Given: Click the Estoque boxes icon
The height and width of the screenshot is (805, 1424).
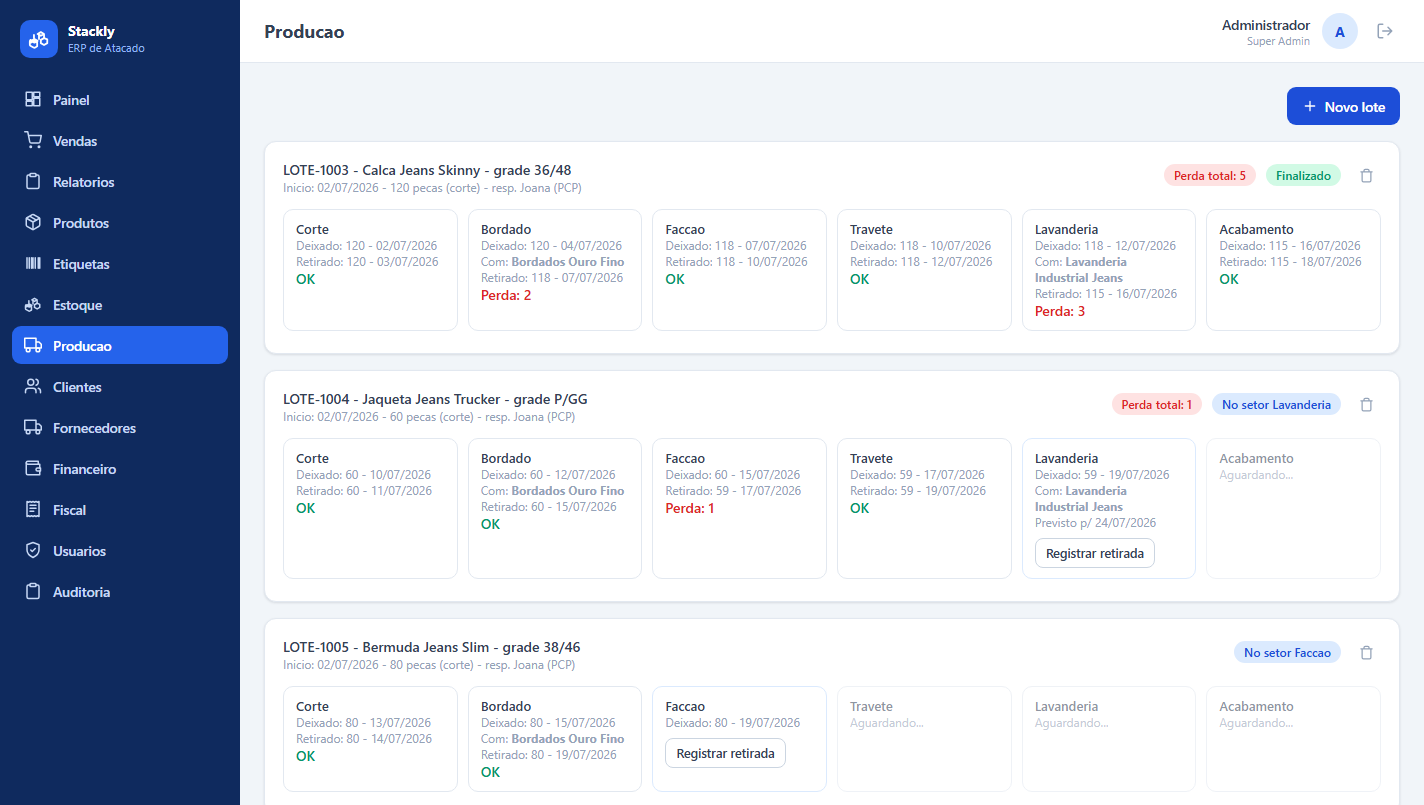Looking at the screenshot, I should click(x=33, y=305).
